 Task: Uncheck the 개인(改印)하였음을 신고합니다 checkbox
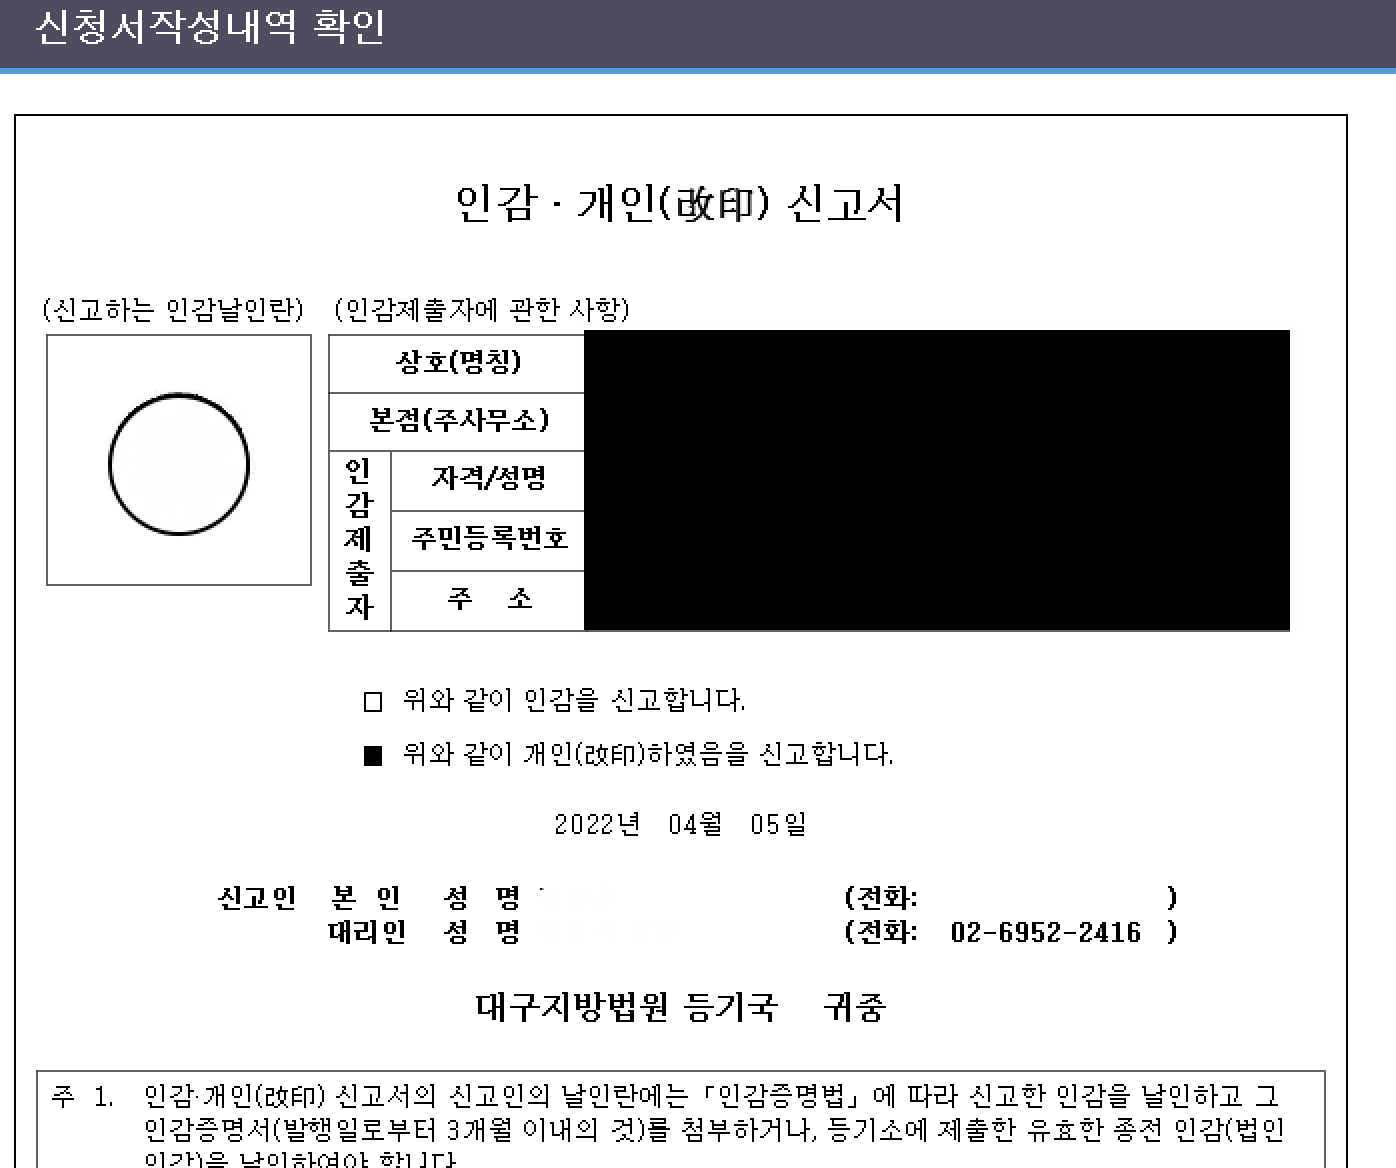375,757
